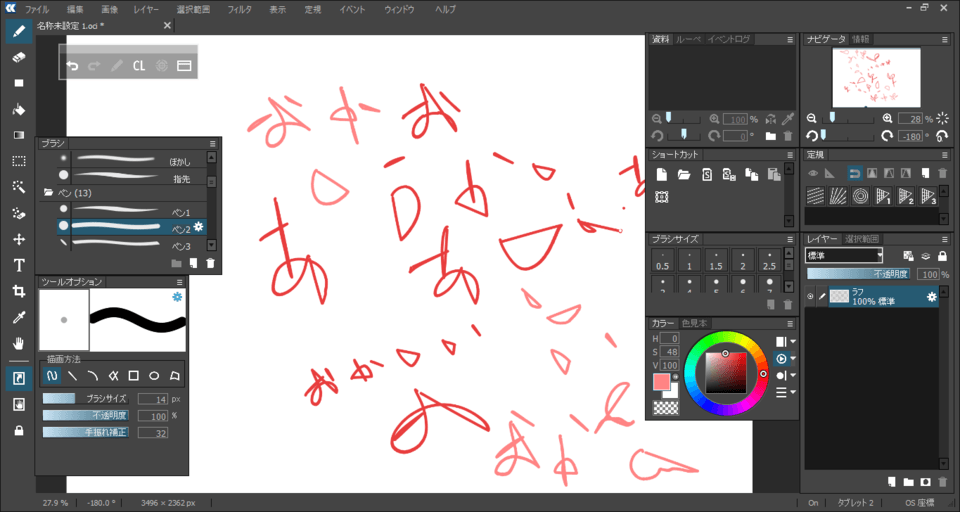Viewport: 960px width, 512px height.
Task: Select the Hand pan tool
Action: click(18, 343)
